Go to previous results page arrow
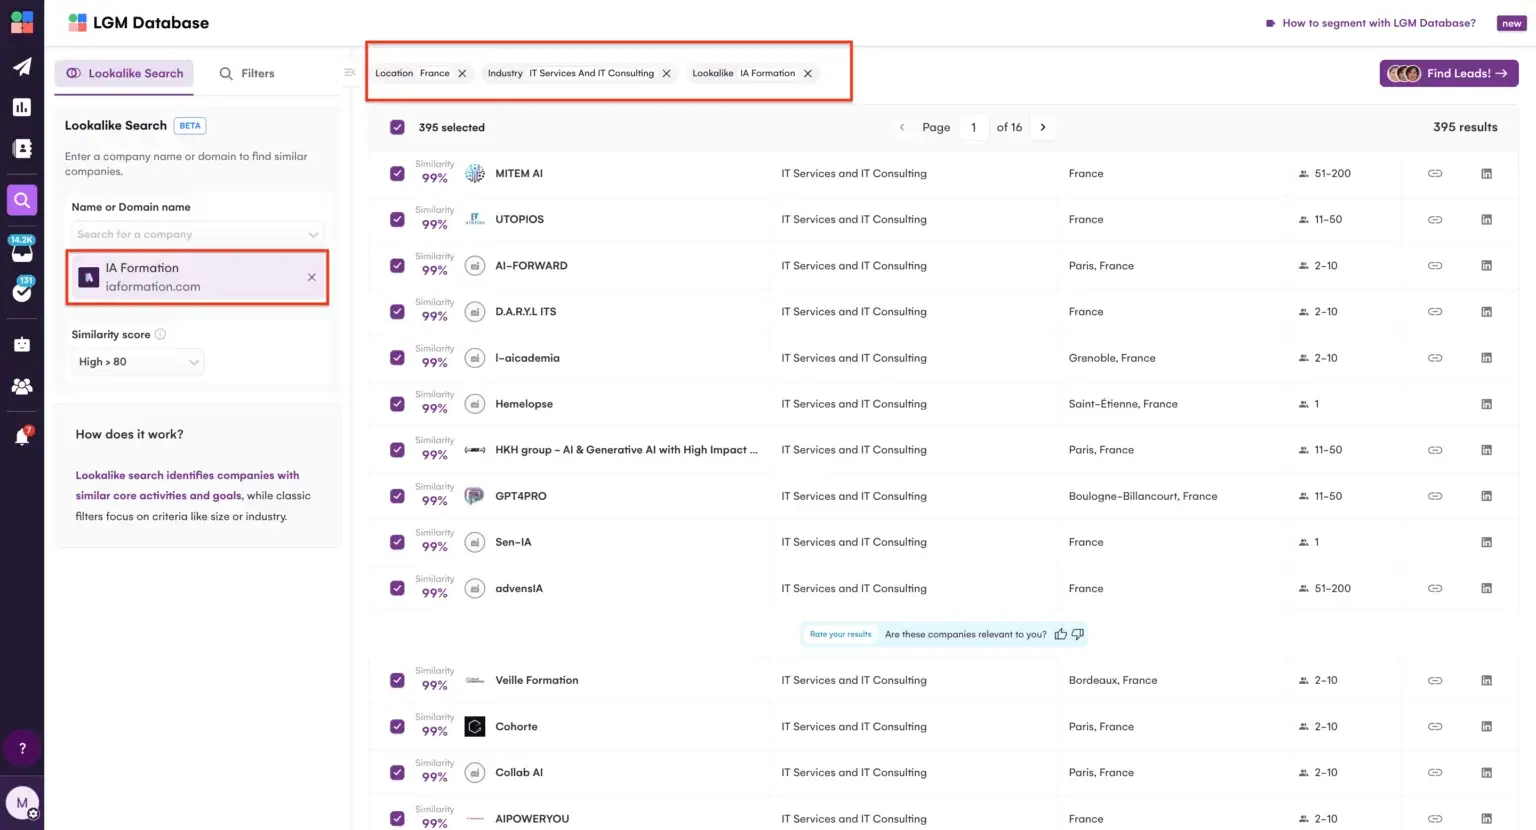 click(902, 127)
